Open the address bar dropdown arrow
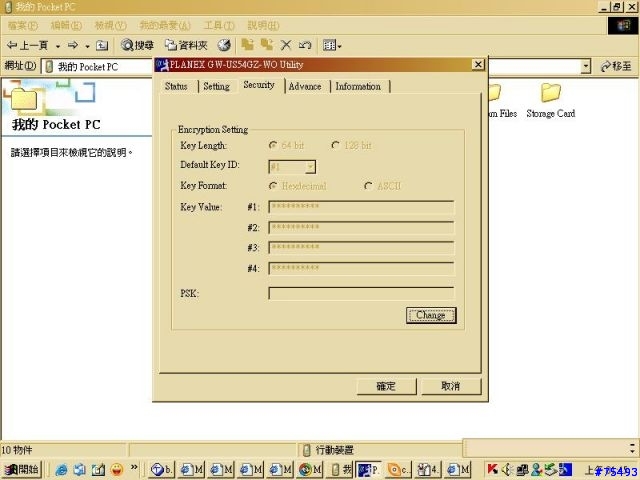The width and height of the screenshot is (640, 480). coord(586,66)
